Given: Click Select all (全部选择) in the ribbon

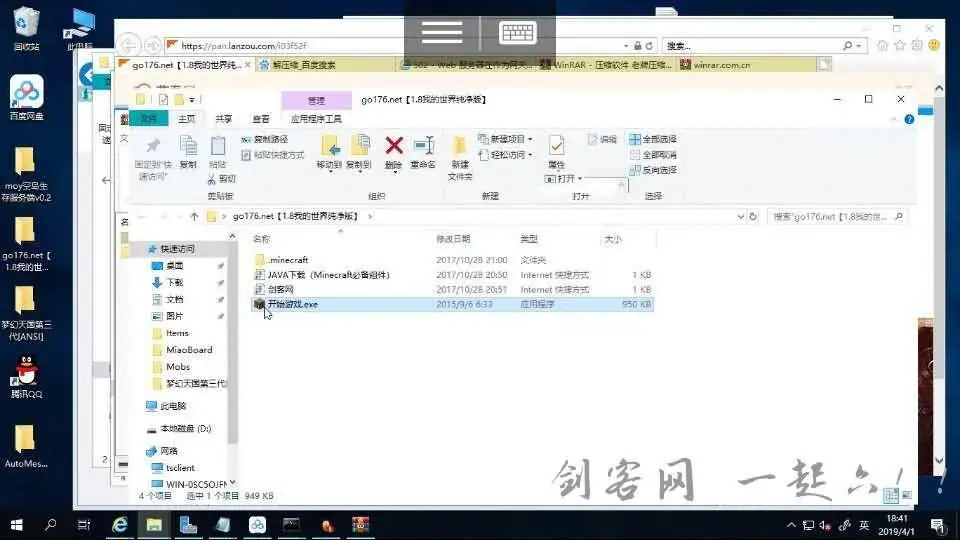Looking at the screenshot, I should [653, 139].
